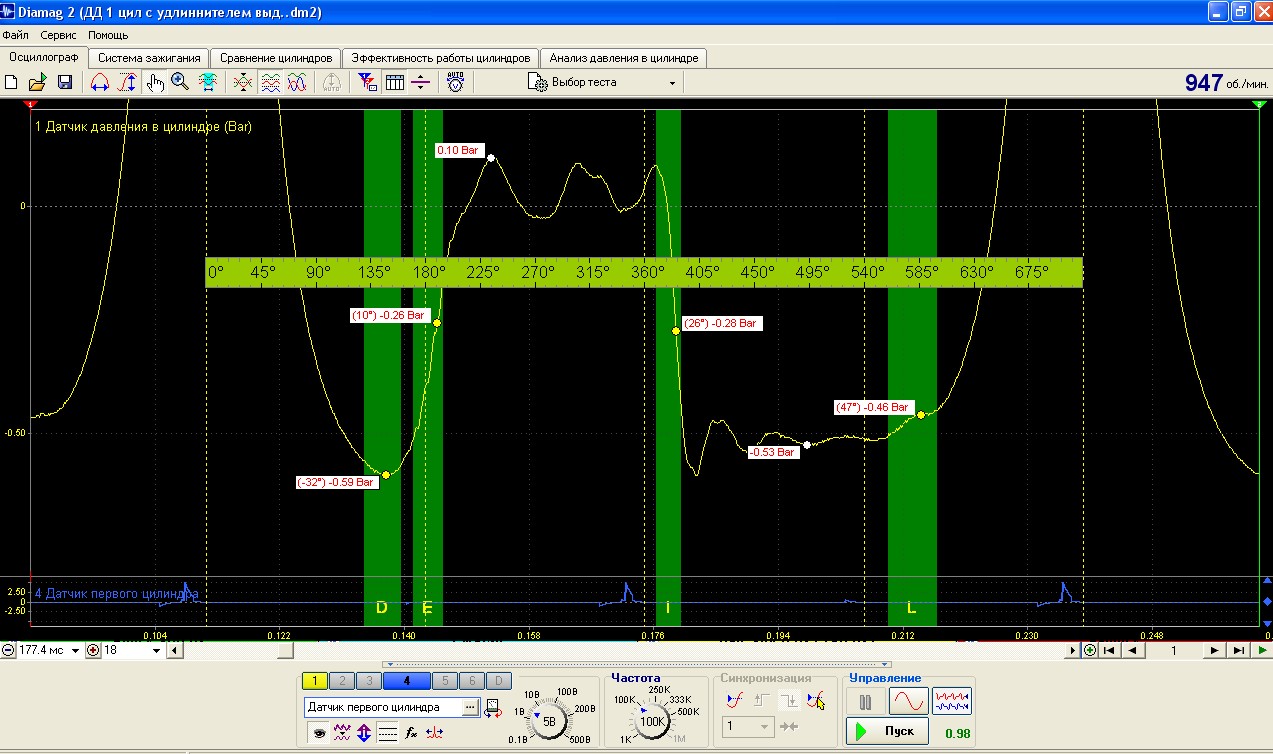Click the red divider line toolbar icon
Screen dimensions: 1273x754
click(421, 83)
